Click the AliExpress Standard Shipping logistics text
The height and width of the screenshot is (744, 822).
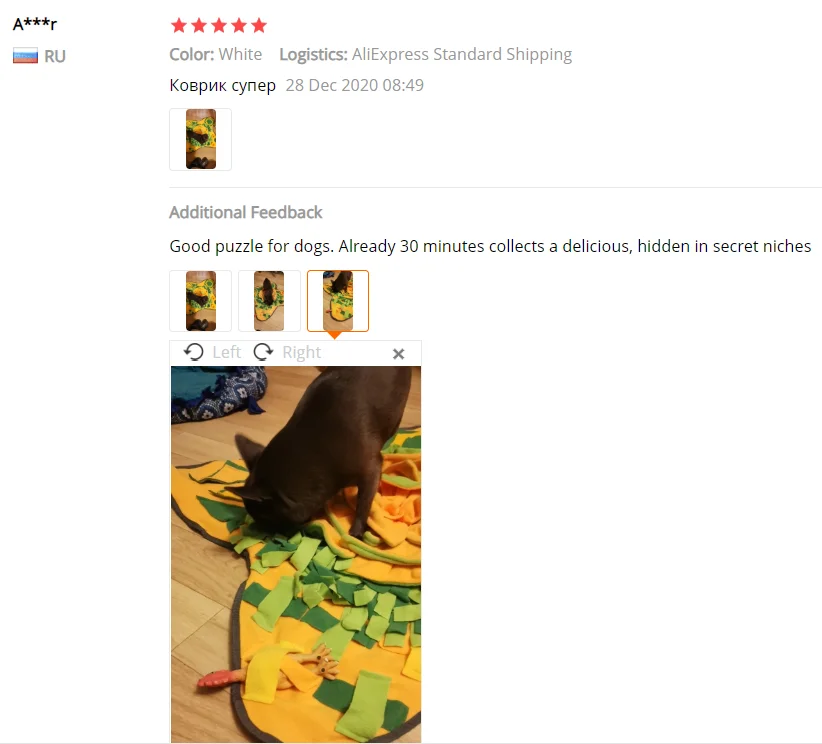462,55
